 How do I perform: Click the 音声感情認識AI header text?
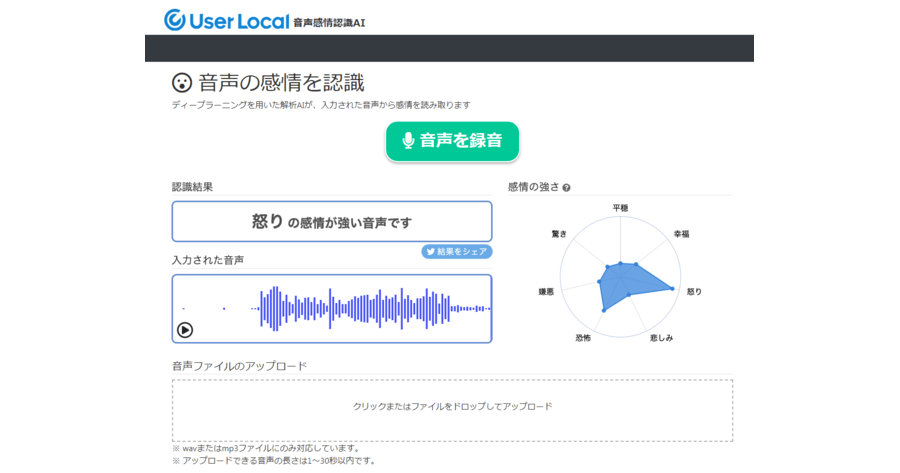[x=329, y=23]
